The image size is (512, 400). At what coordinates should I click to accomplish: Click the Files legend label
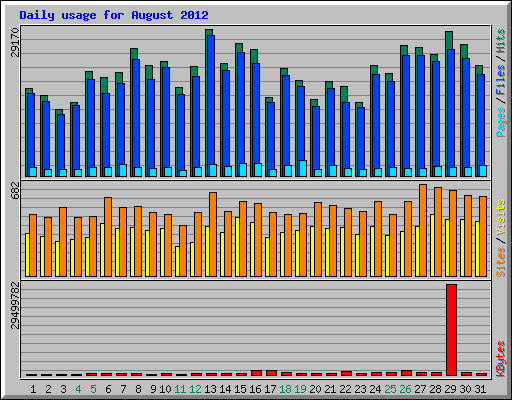click(x=500, y=79)
